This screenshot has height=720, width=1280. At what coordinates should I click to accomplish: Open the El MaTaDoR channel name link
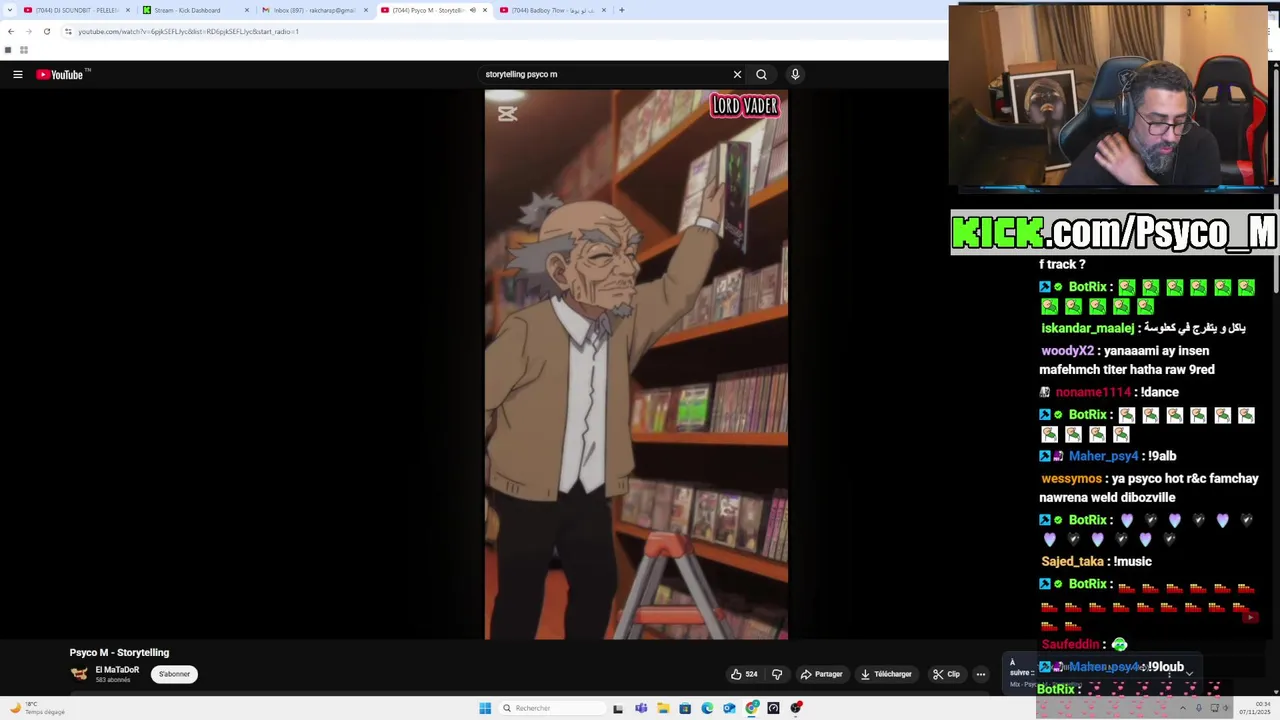[x=117, y=670]
